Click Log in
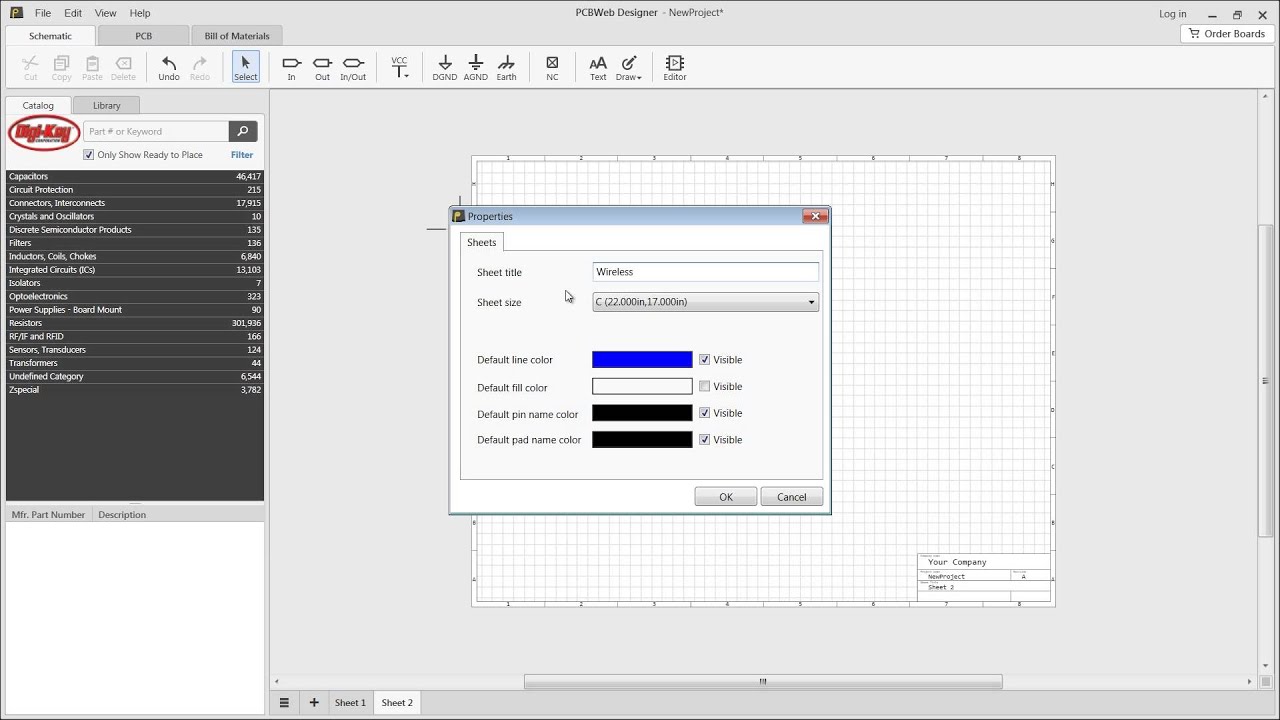This screenshot has width=1280, height=720. pos(1173,14)
